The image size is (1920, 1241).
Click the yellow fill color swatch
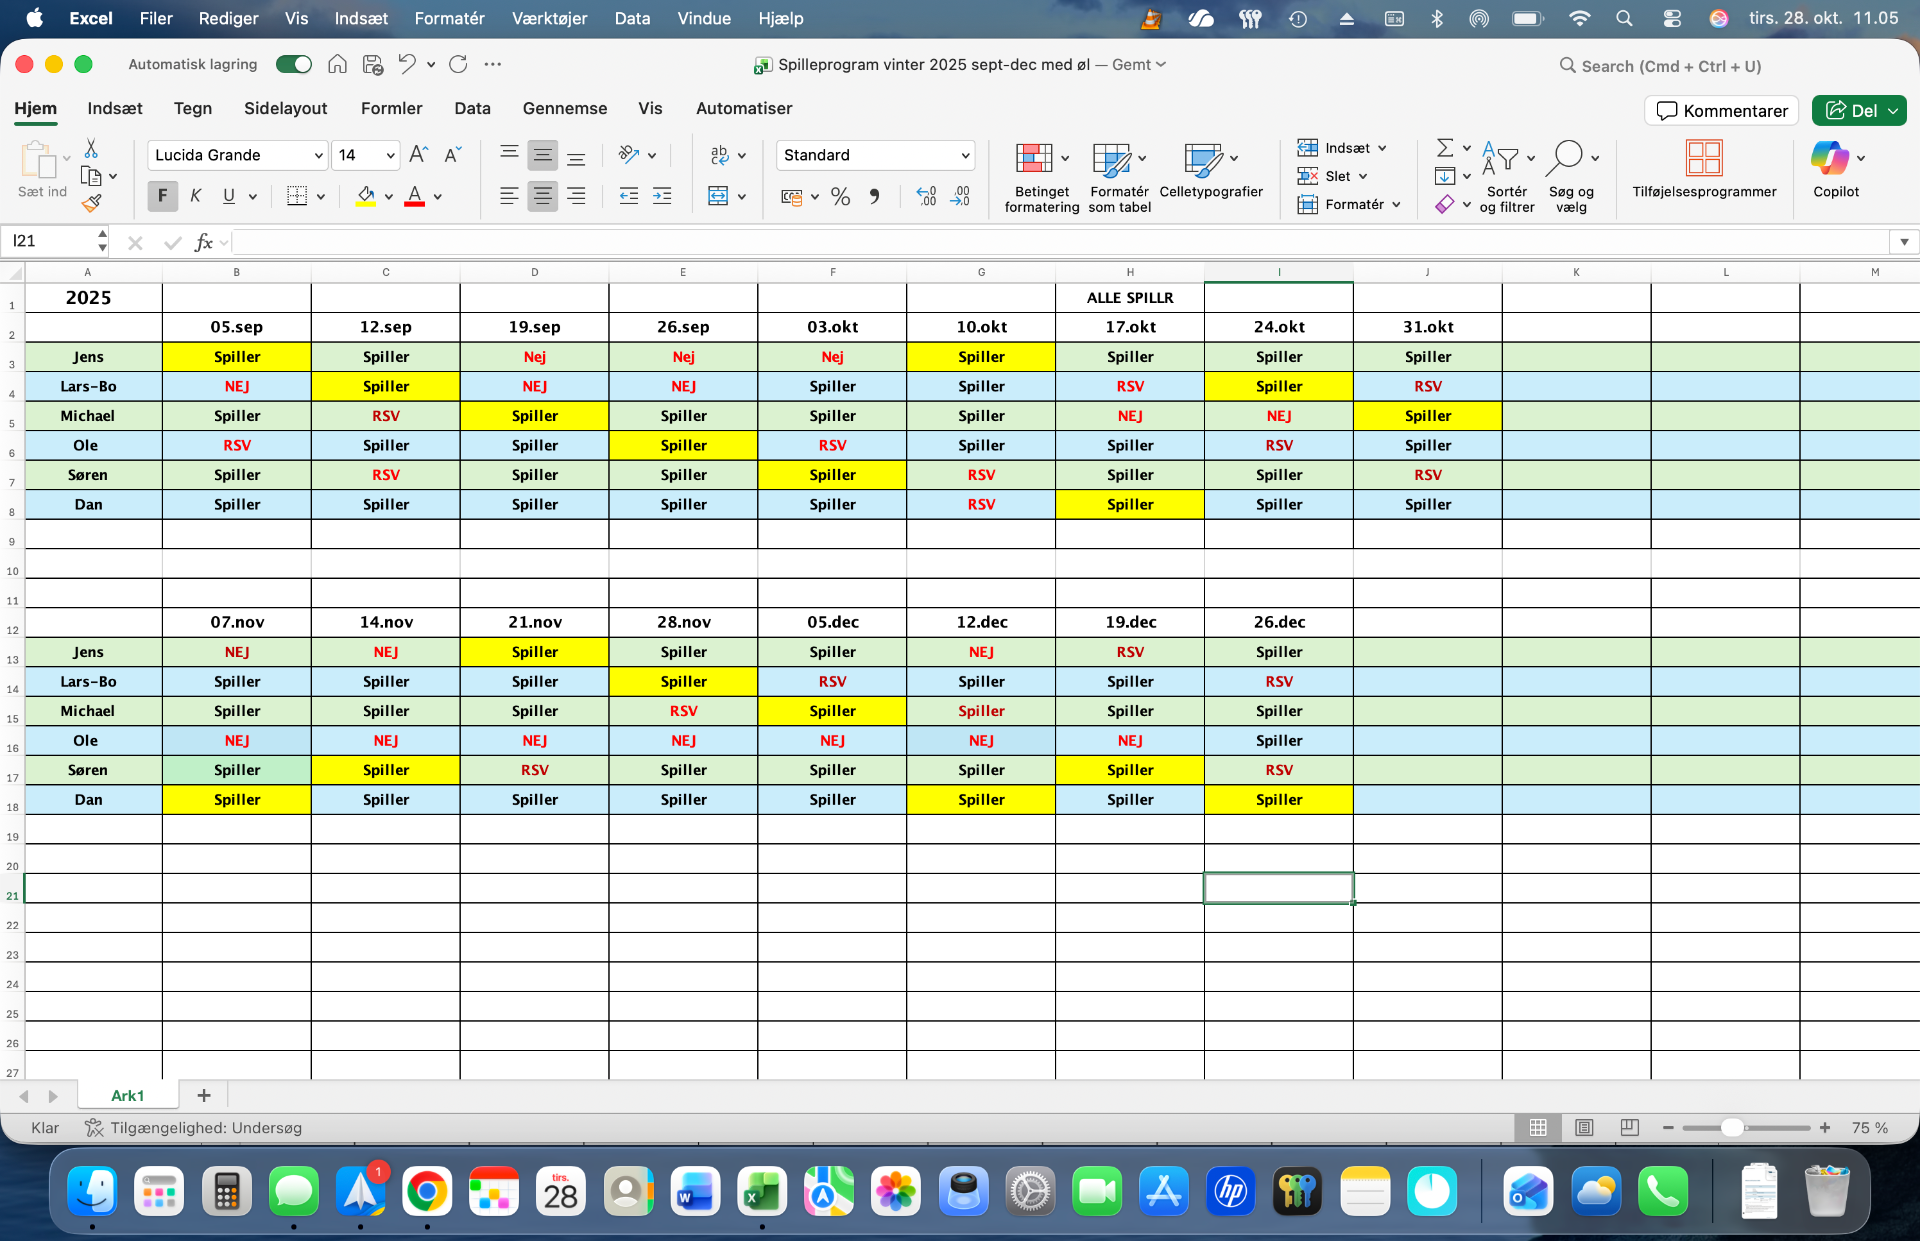point(366,197)
